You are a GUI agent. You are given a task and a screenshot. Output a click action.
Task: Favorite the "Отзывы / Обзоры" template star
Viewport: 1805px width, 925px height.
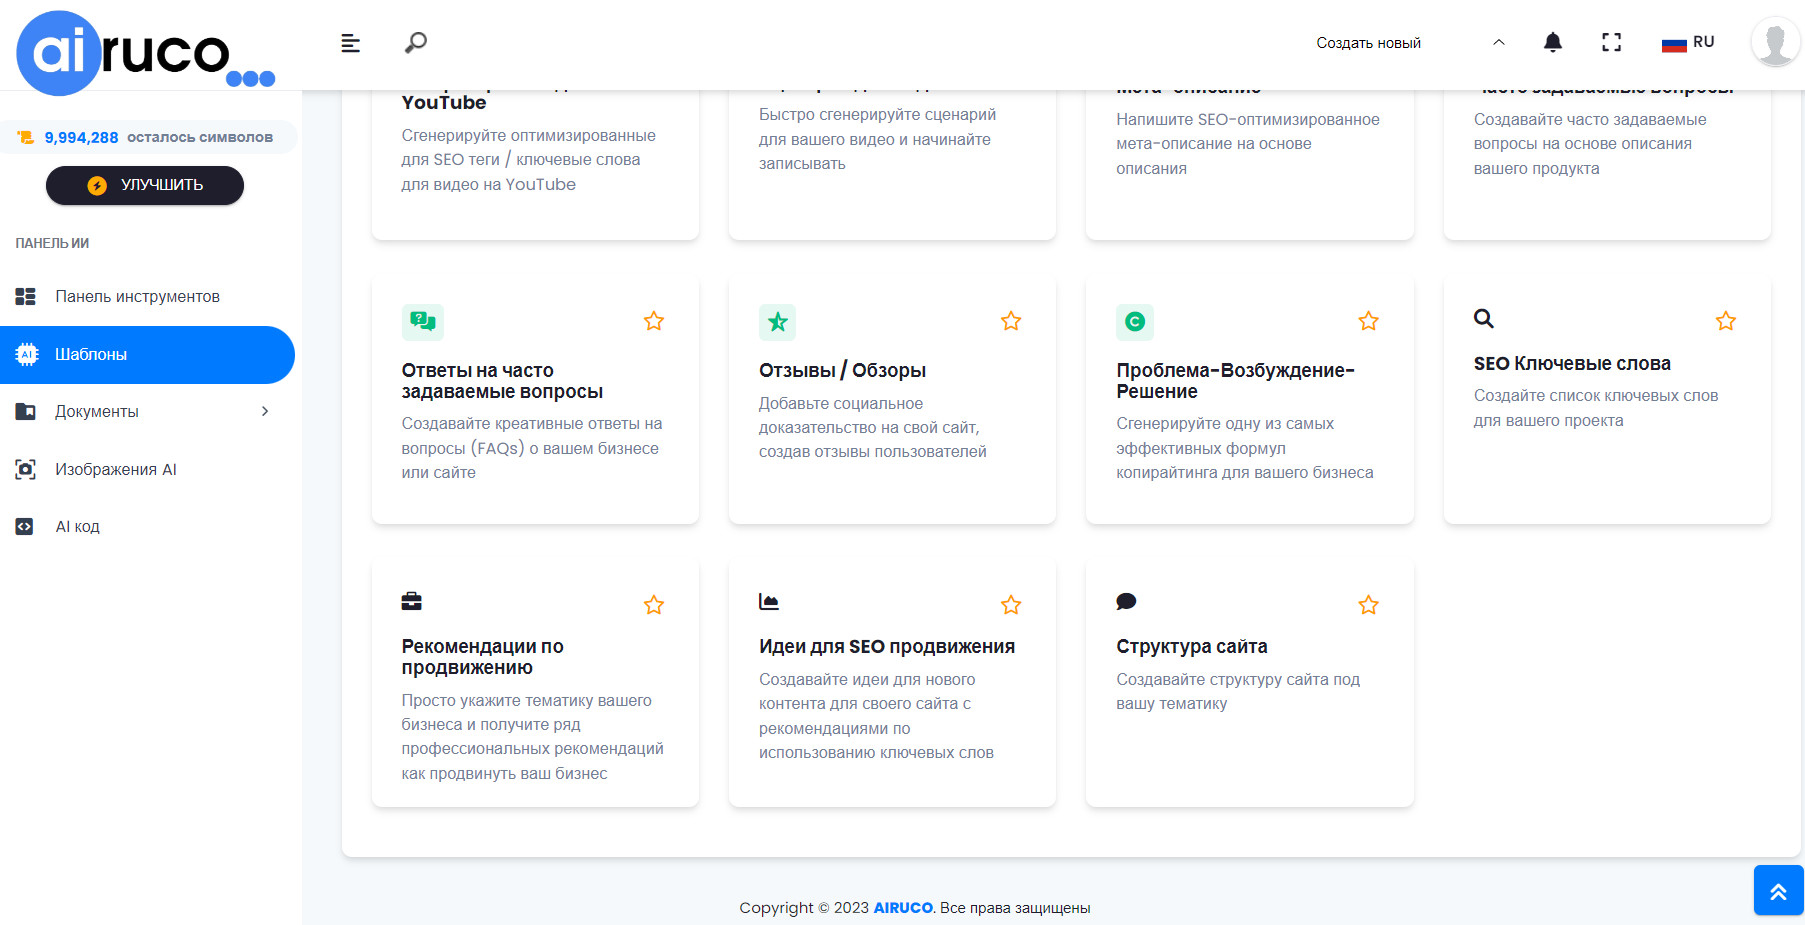1011,321
